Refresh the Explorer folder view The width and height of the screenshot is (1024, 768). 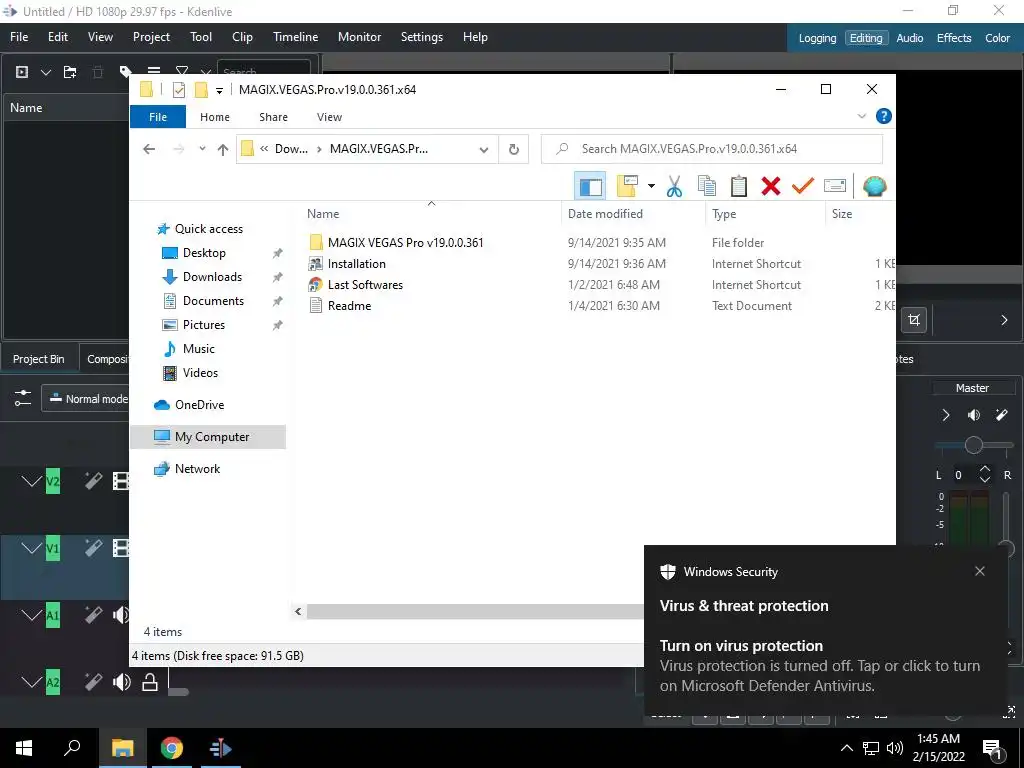[x=514, y=150]
